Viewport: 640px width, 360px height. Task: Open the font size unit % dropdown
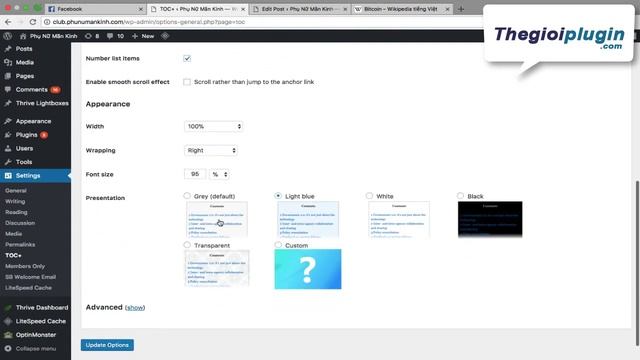tap(219, 174)
